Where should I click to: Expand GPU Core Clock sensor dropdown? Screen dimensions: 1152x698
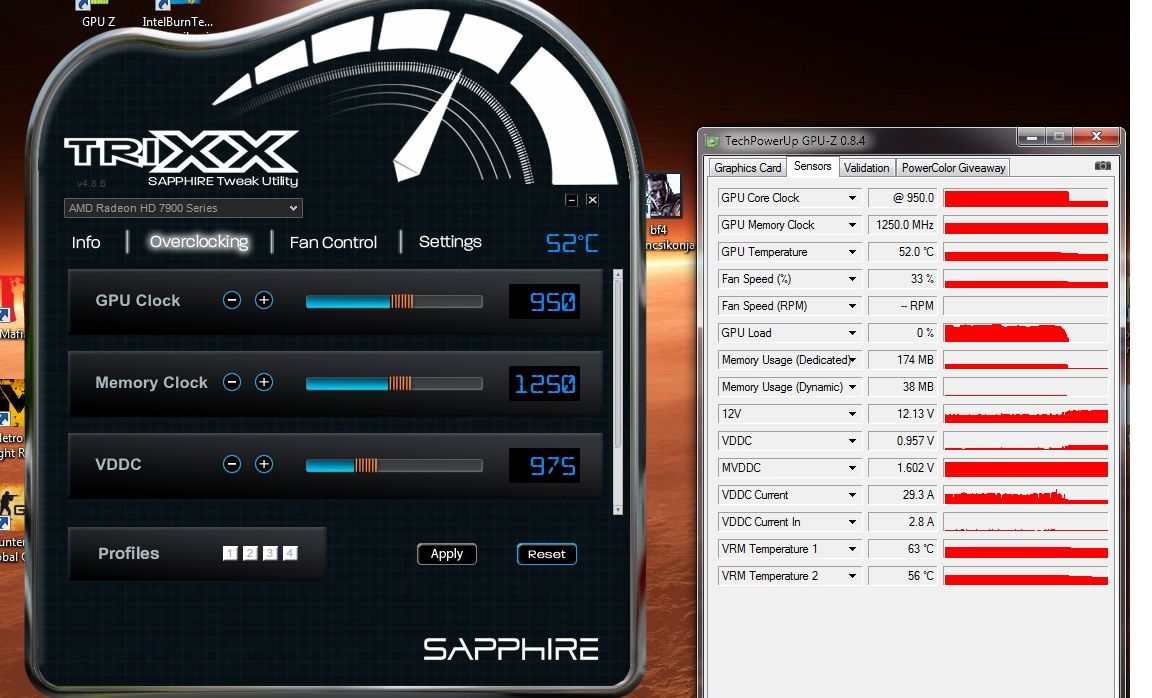coord(852,198)
